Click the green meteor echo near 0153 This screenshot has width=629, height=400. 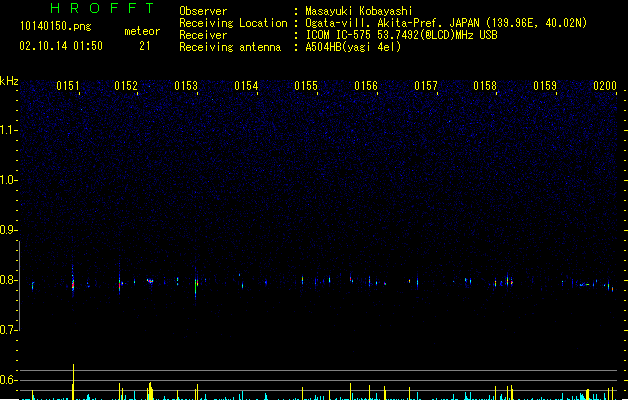click(196, 287)
